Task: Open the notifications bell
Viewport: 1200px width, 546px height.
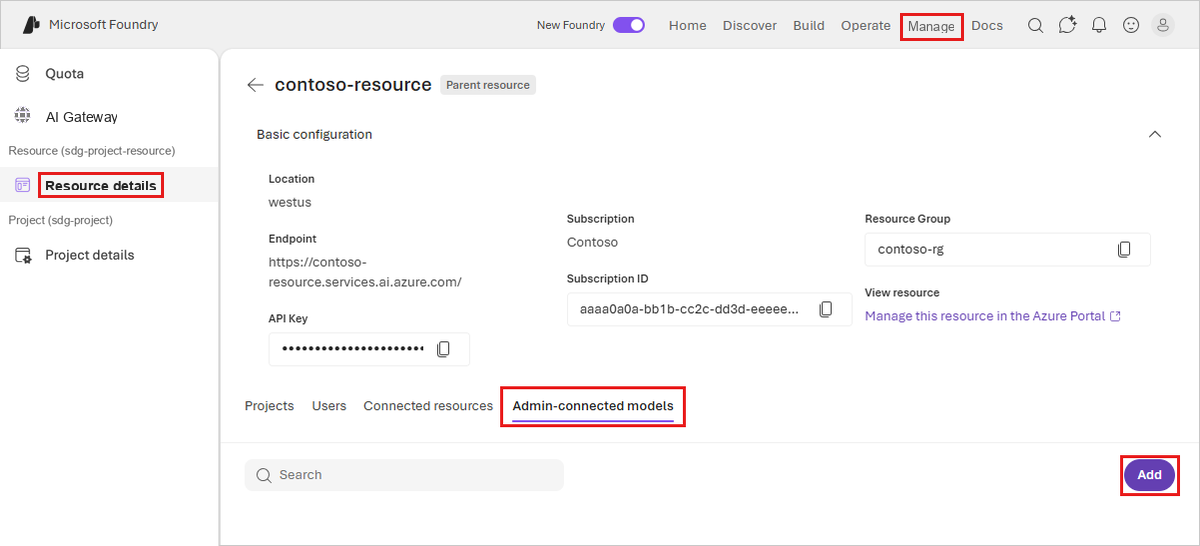Action: 1099,26
